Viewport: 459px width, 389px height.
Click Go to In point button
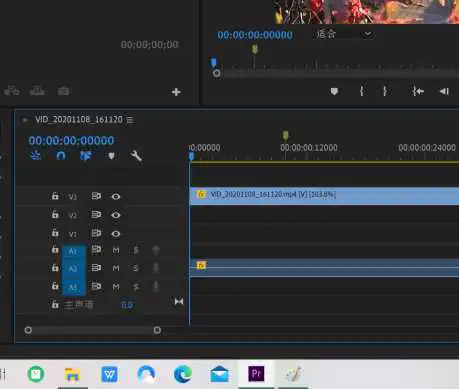tap(418, 91)
